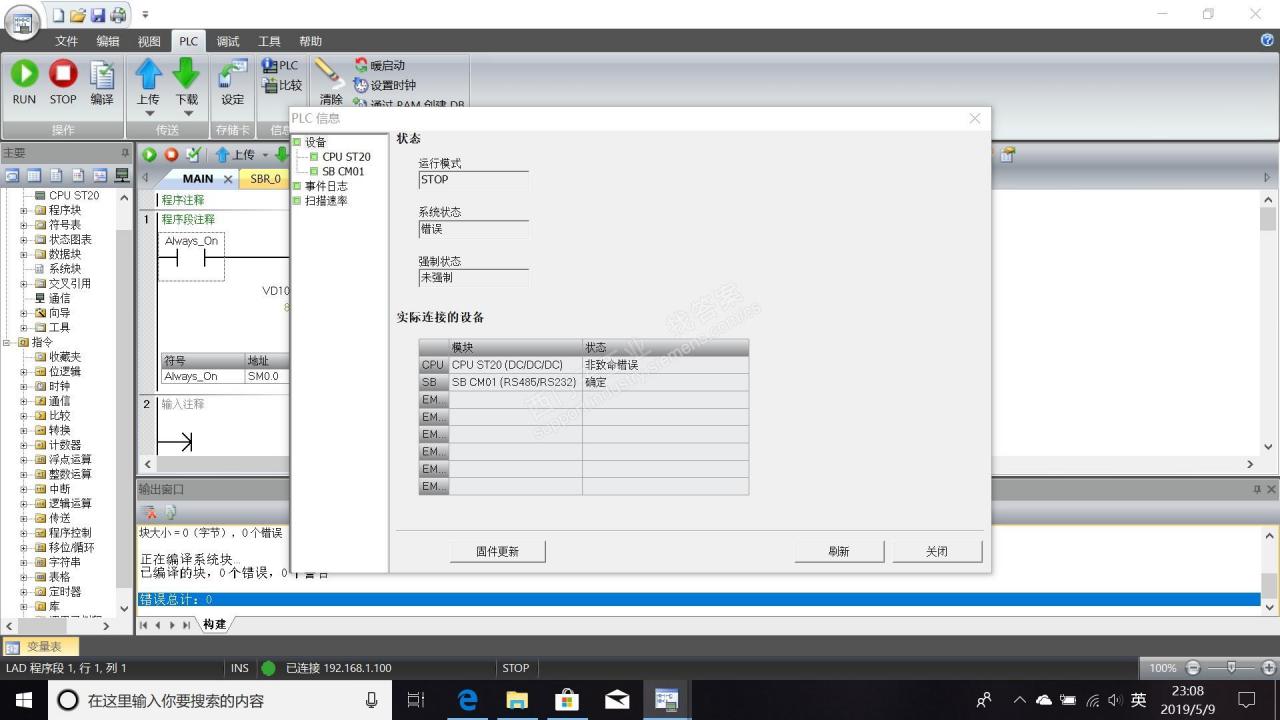This screenshot has height=720, width=1280.
Task: Click the zoom in plus button in status bar
Action: tap(1269, 668)
